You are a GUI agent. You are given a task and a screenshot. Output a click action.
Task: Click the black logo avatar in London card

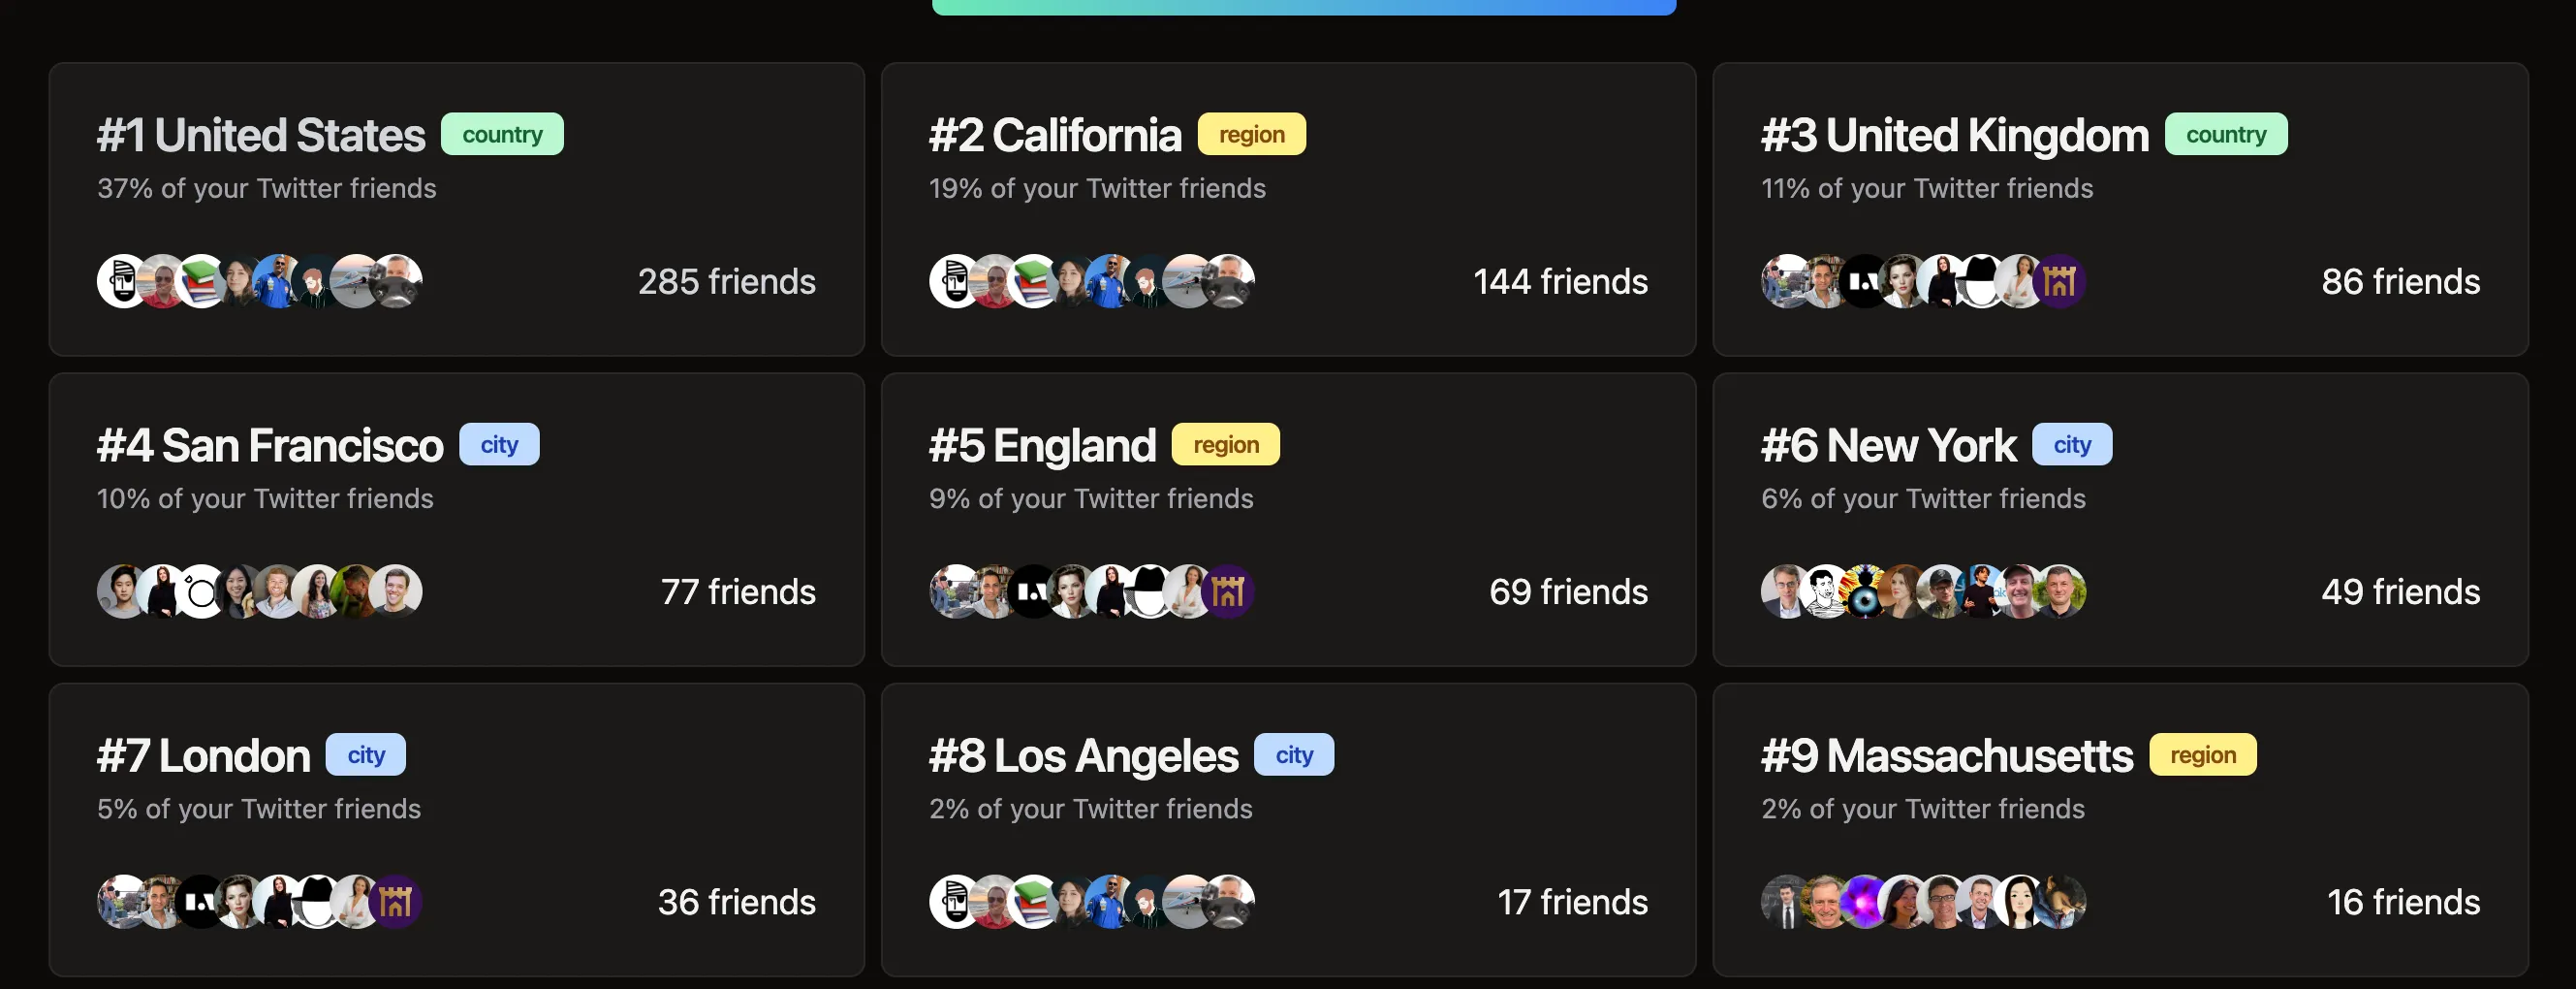pos(201,902)
